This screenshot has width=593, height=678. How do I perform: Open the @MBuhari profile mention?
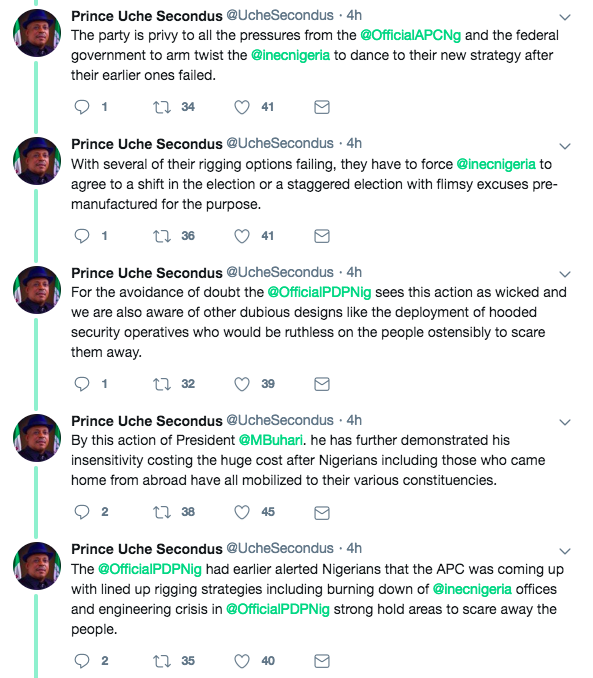[x=270, y=440]
